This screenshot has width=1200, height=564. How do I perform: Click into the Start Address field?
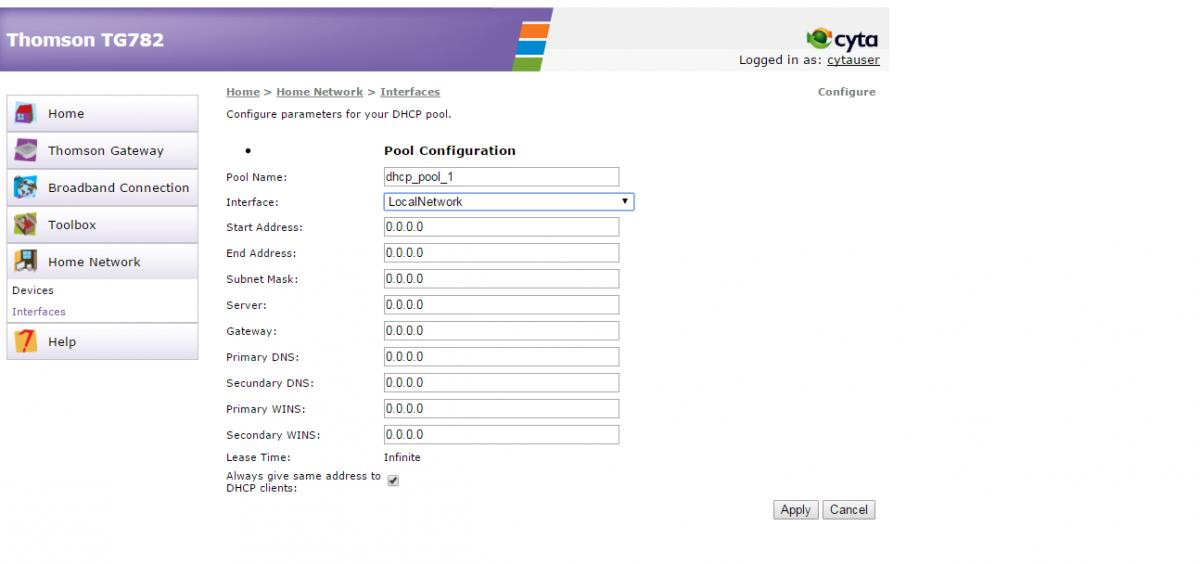tap(501, 227)
